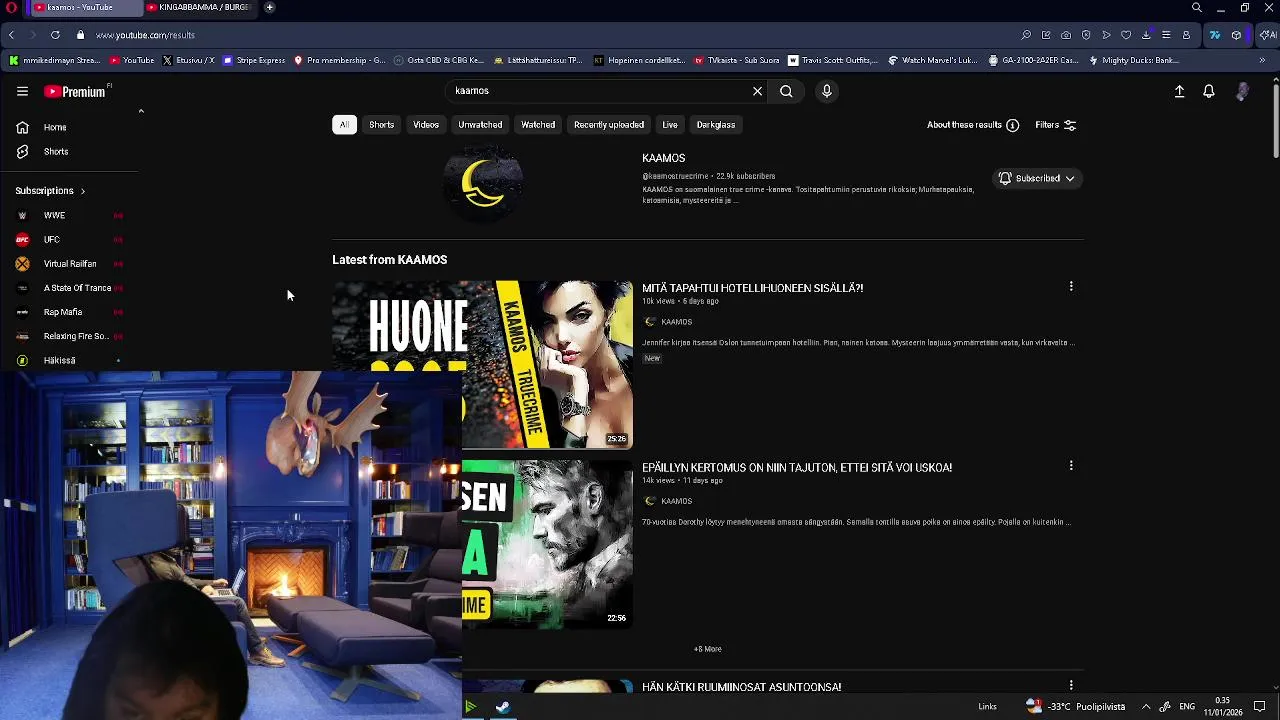Open the weather widget -33°C Puolipilvistä
Viewport: 1280px width, 720px height.
tap(1076, 707)
